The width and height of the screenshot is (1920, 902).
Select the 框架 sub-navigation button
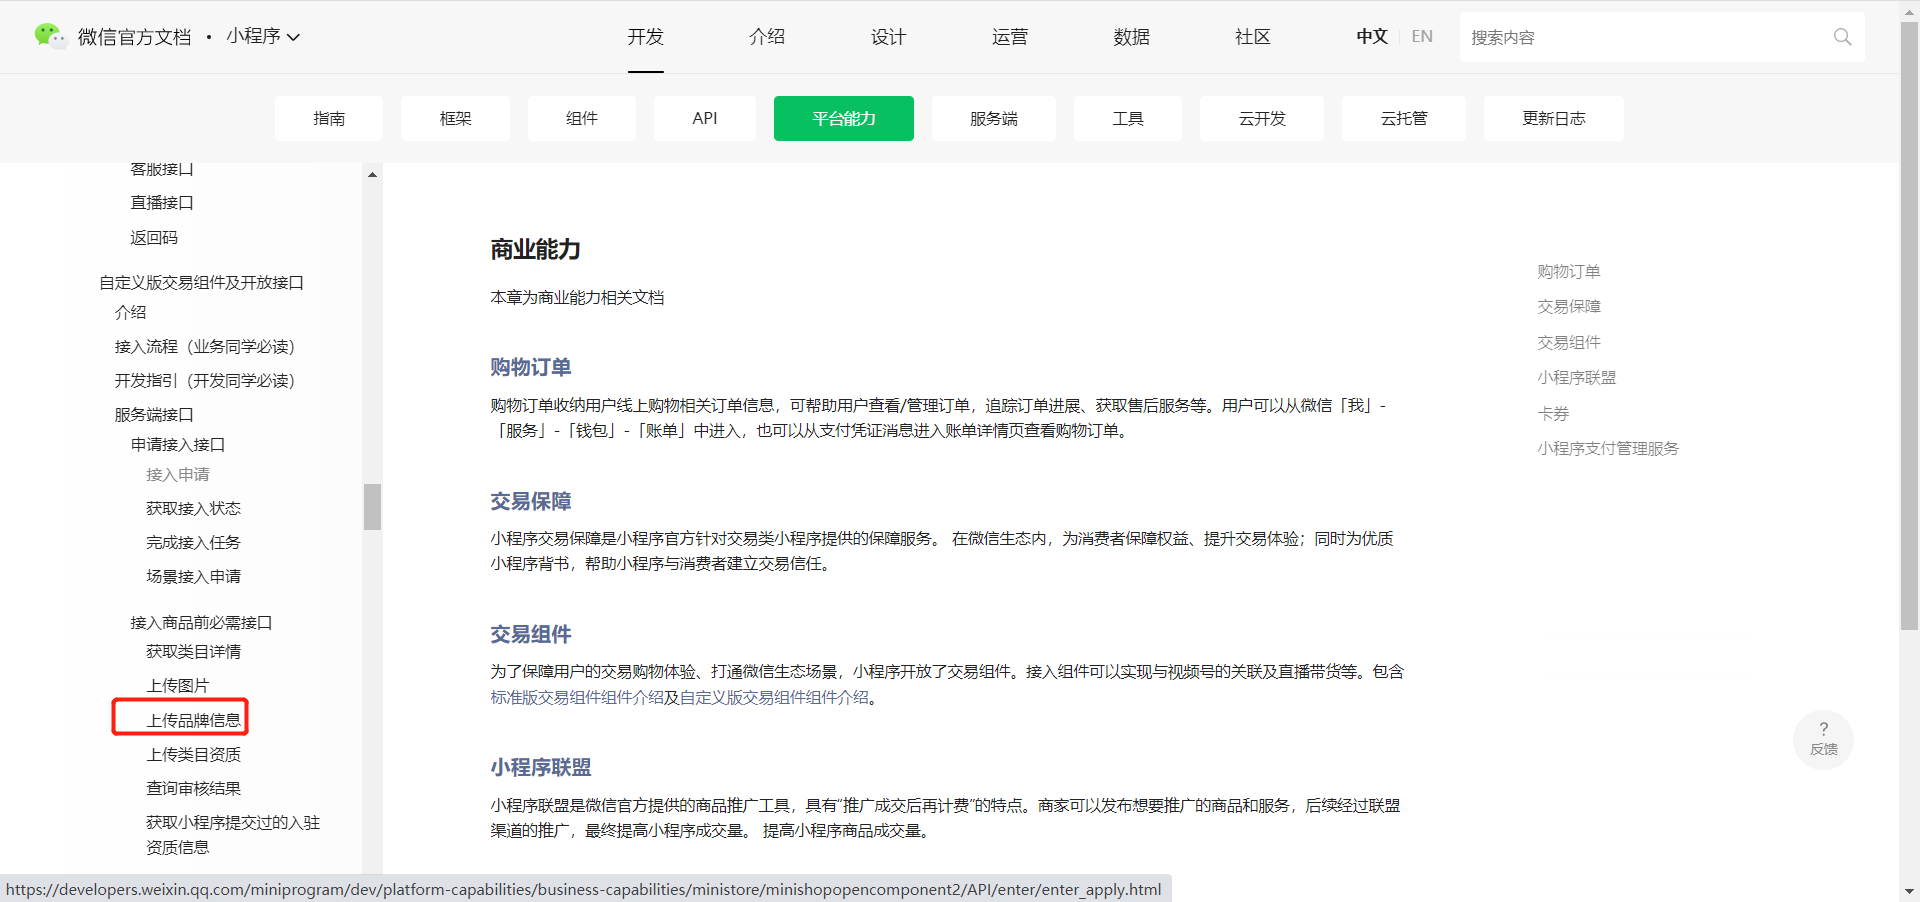[x=455, y=118]
